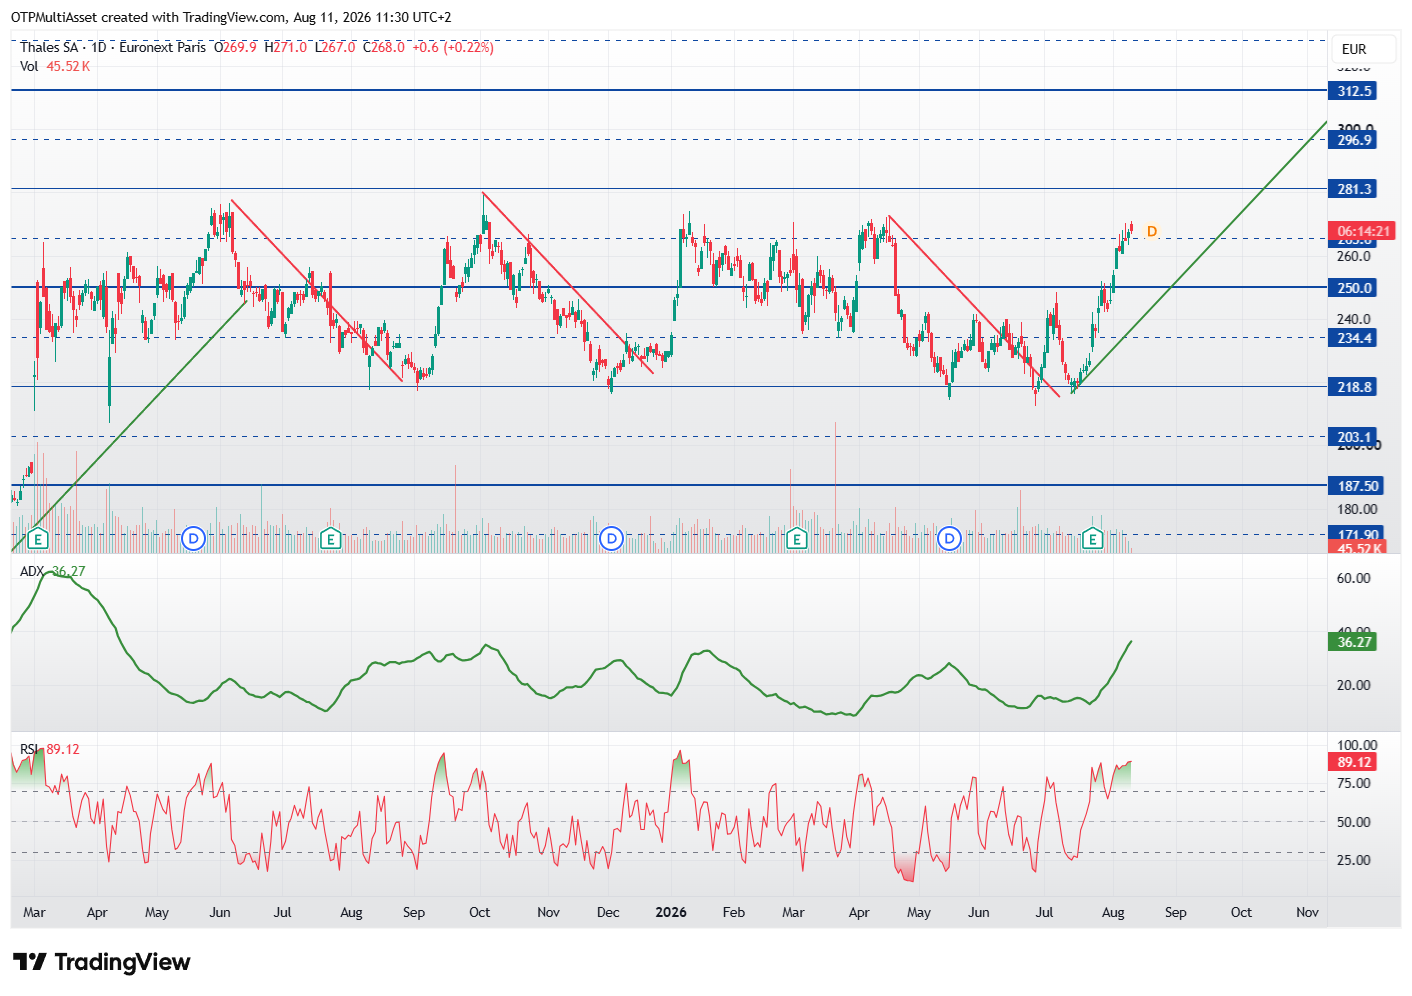Select the 218.8 price level label
The image size is (1412, 996).
click(1354, 387)
